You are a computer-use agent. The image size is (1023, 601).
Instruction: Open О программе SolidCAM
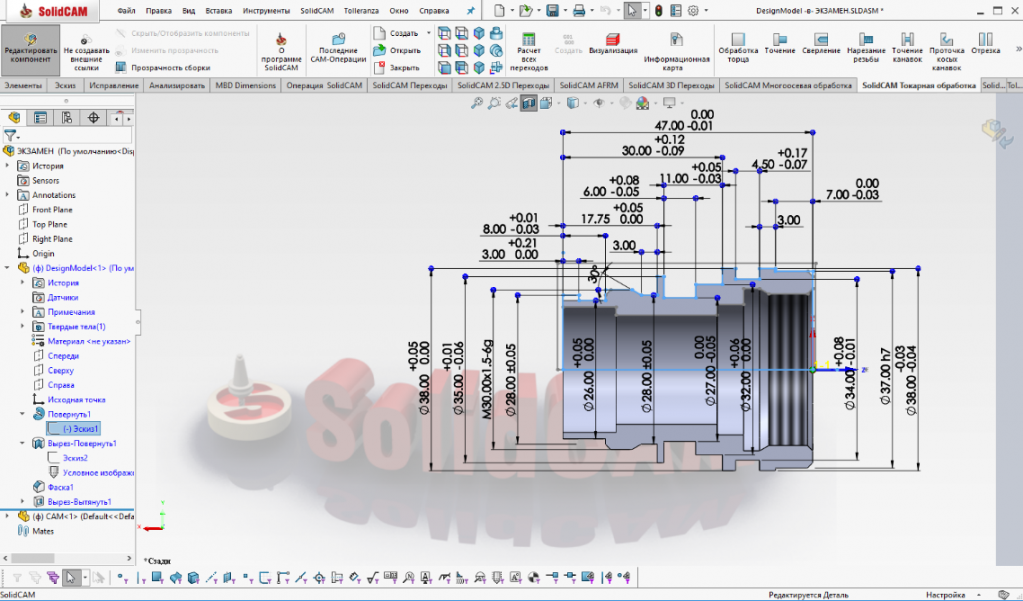tap(281, 51)
